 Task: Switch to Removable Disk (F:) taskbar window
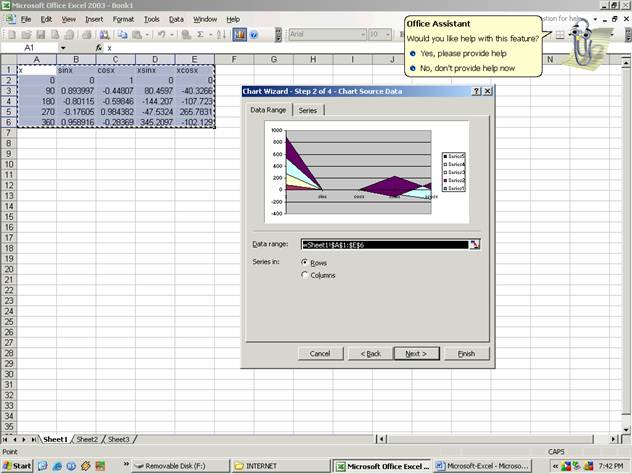[181, 466]
